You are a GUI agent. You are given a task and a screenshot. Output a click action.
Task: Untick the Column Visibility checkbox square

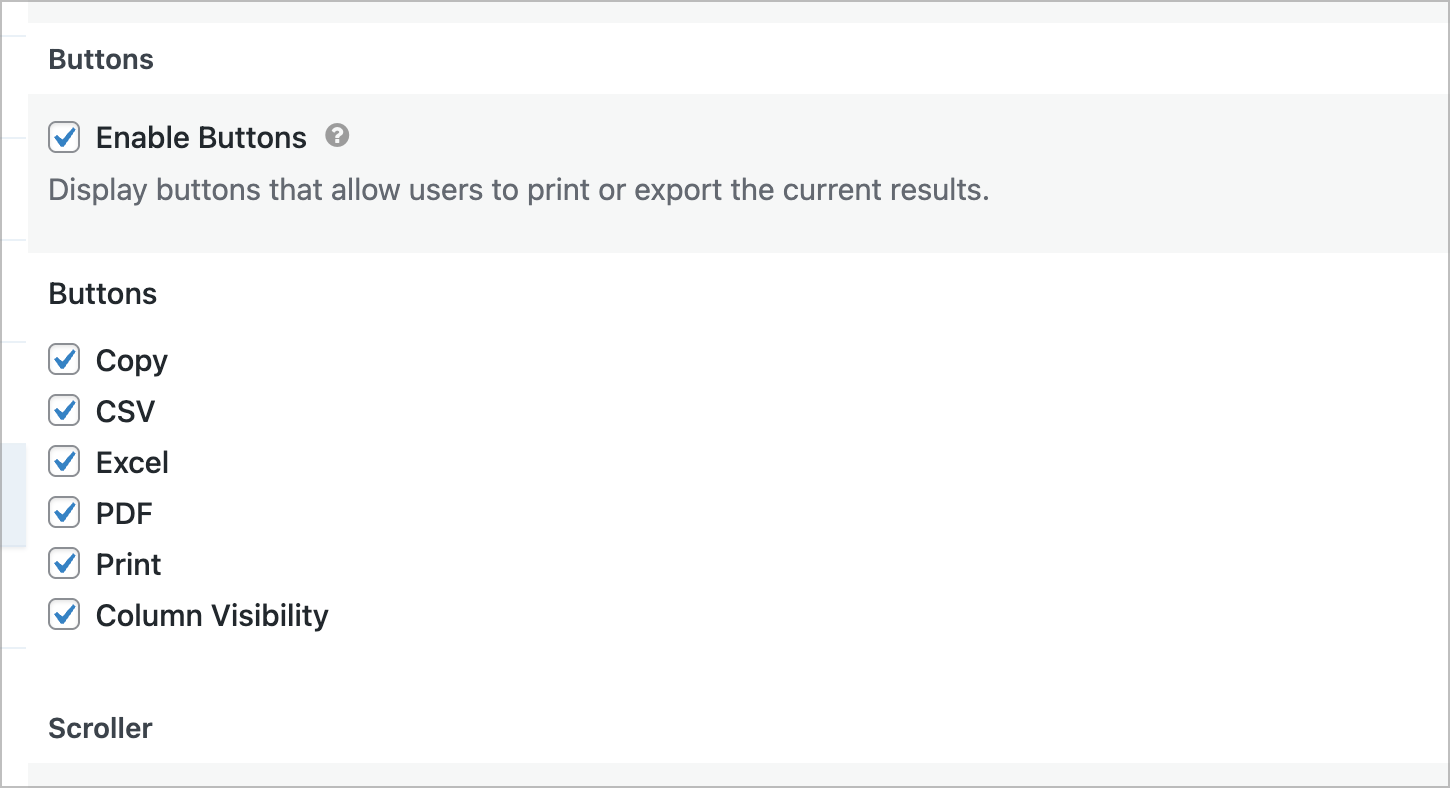(64, 614)
